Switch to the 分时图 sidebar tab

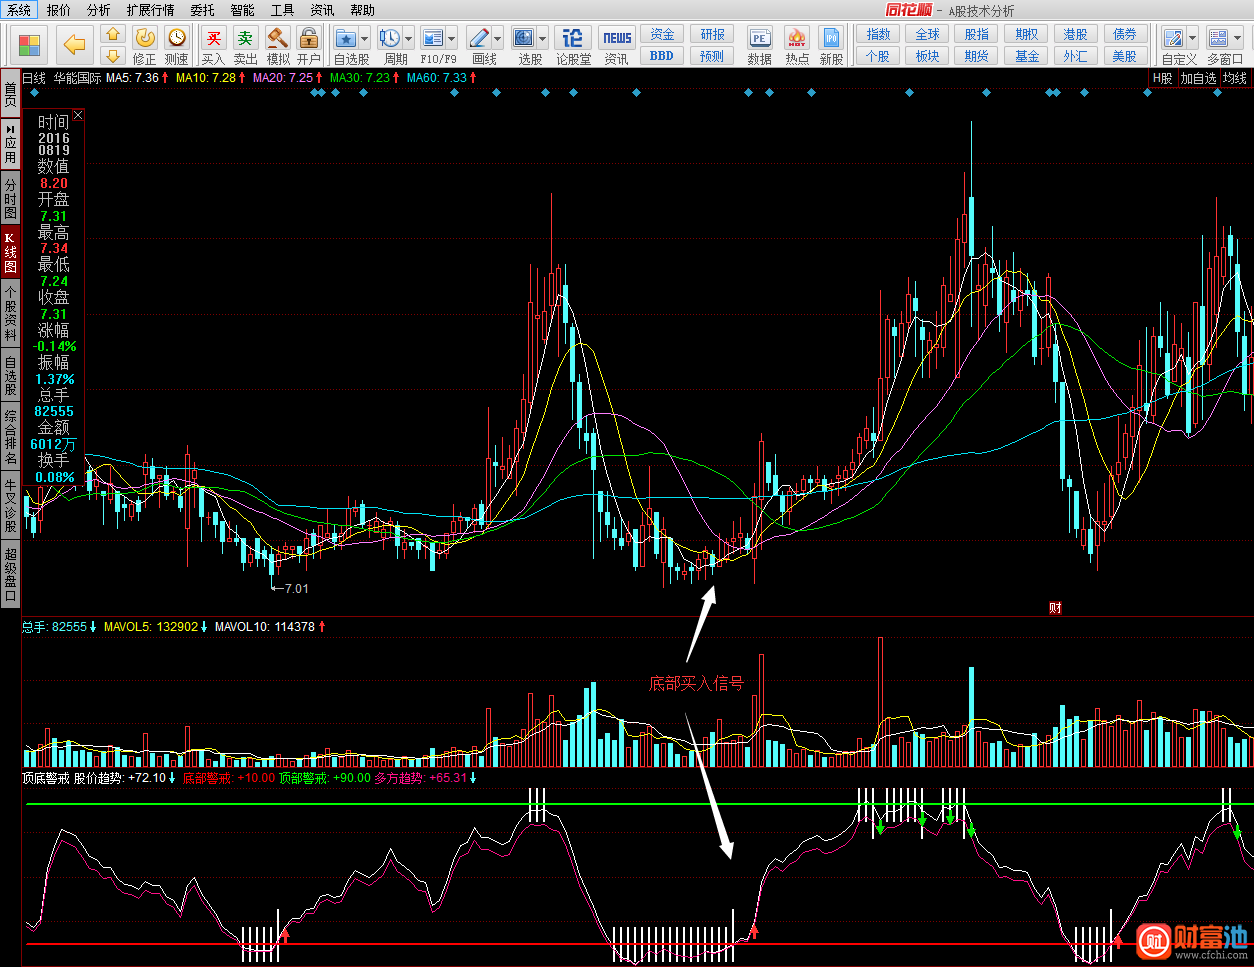point(10,198)
